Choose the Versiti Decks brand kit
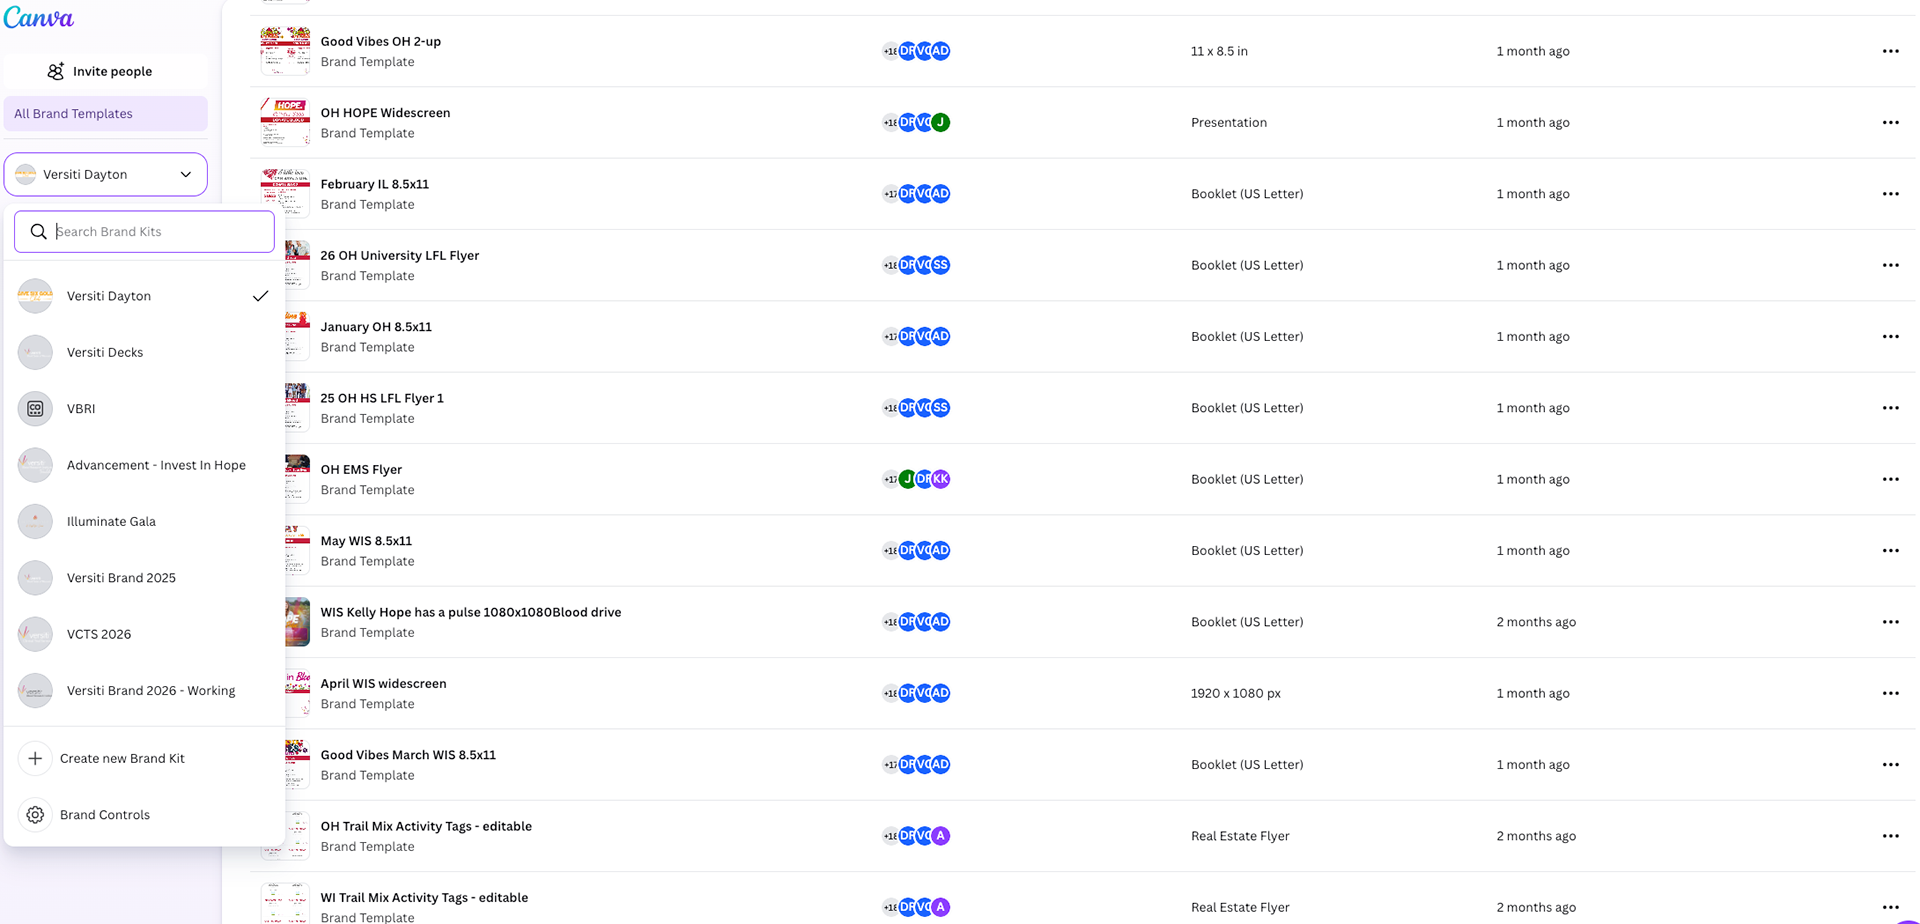Image resolution: width=1920 pixels, height=924 pixels. click(x=144, y=352)
